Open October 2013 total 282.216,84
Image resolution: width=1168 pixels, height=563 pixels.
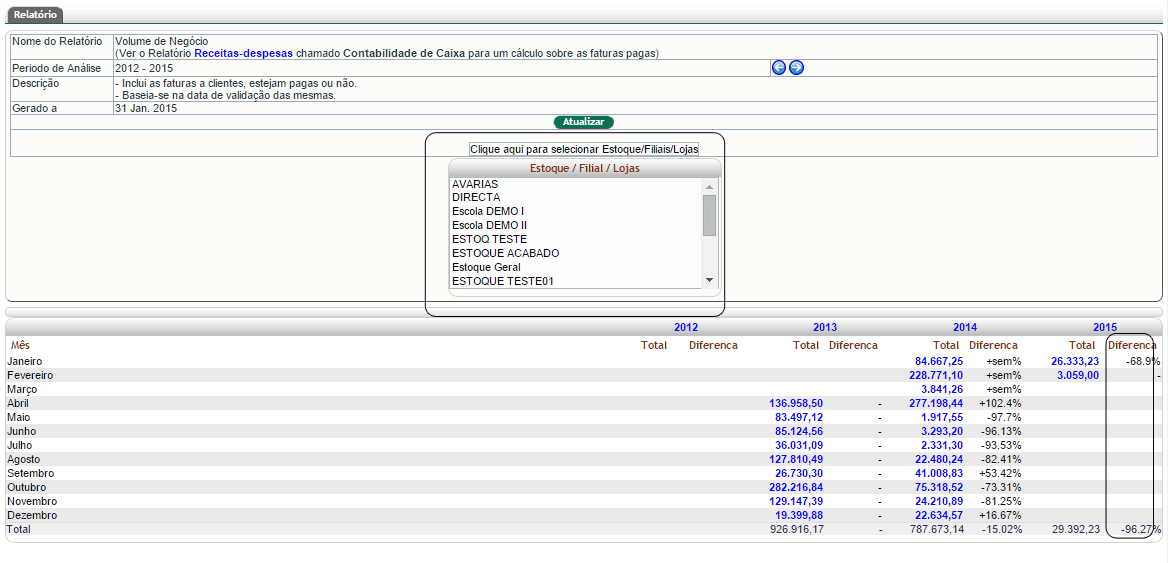(x=796, y=487)
